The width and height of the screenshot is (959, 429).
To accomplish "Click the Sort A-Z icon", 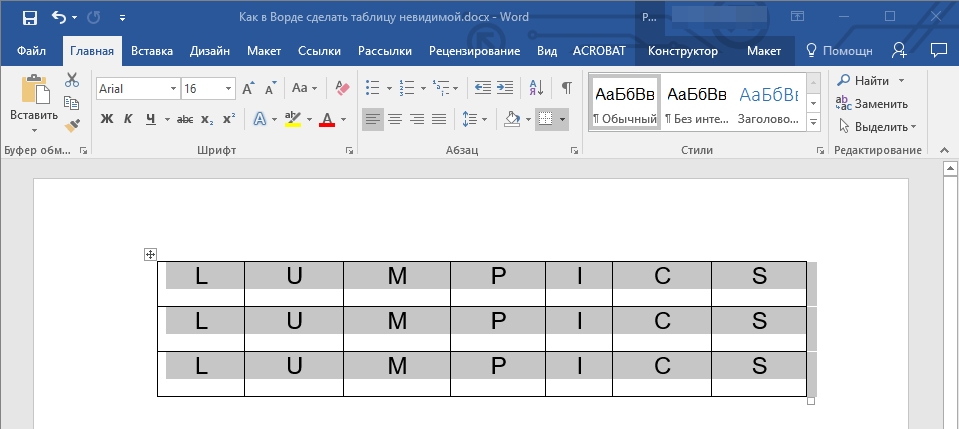I will coord(535,89).
